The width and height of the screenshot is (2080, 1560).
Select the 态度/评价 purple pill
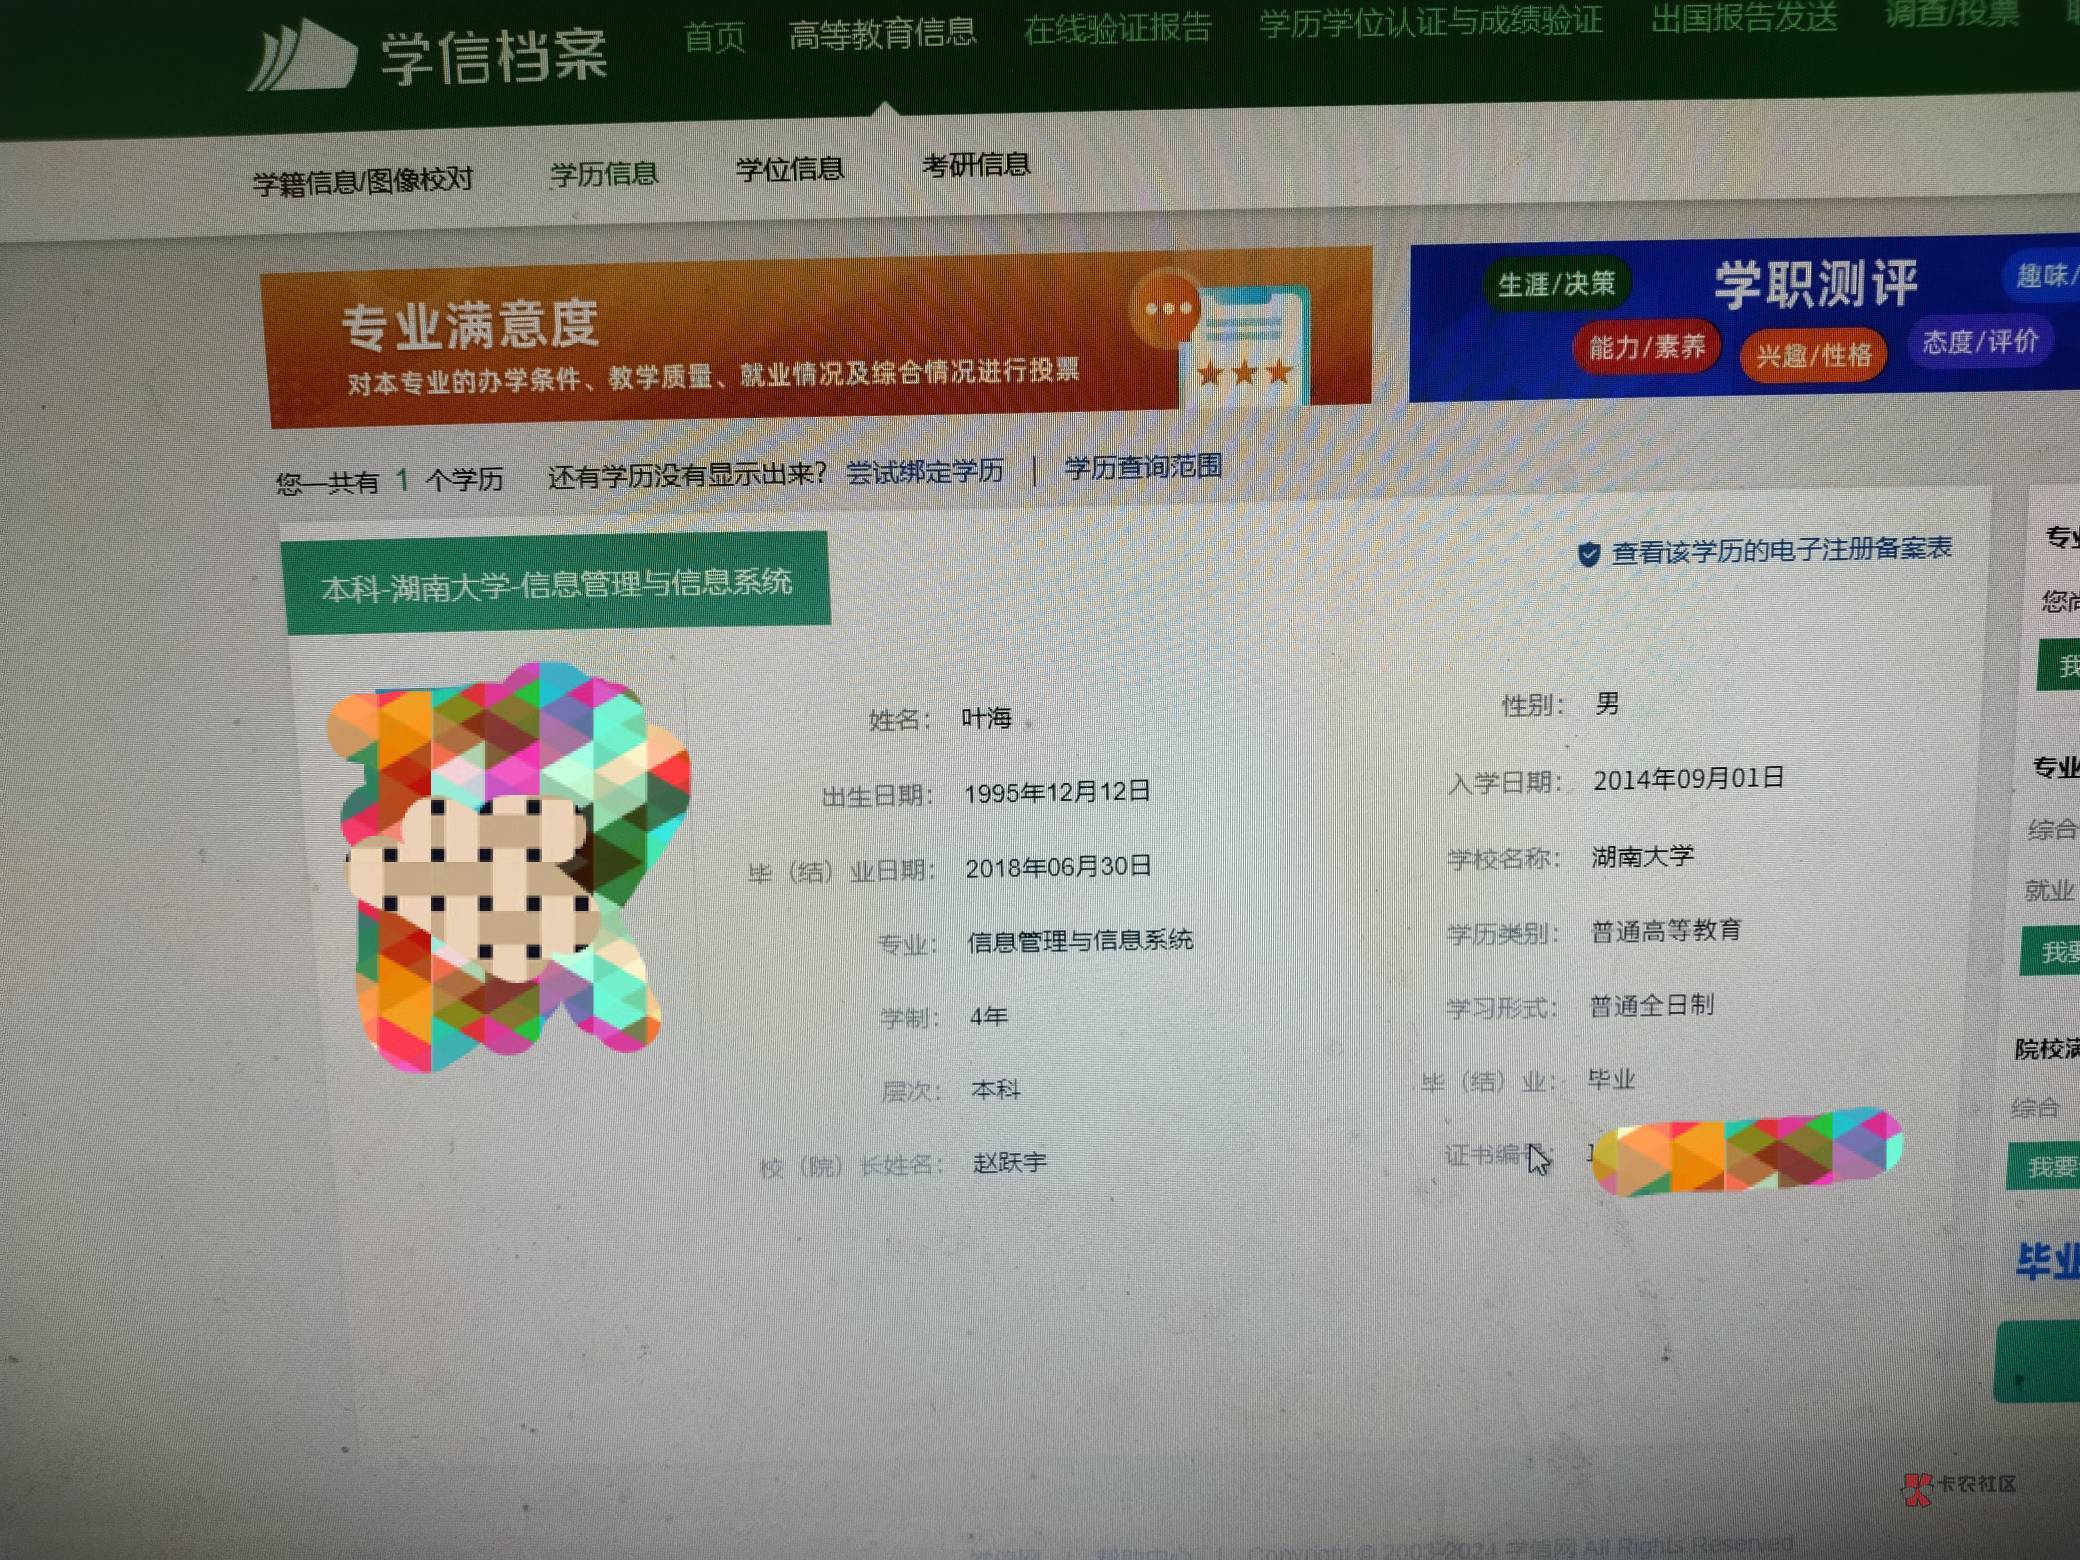(1980, 342)
